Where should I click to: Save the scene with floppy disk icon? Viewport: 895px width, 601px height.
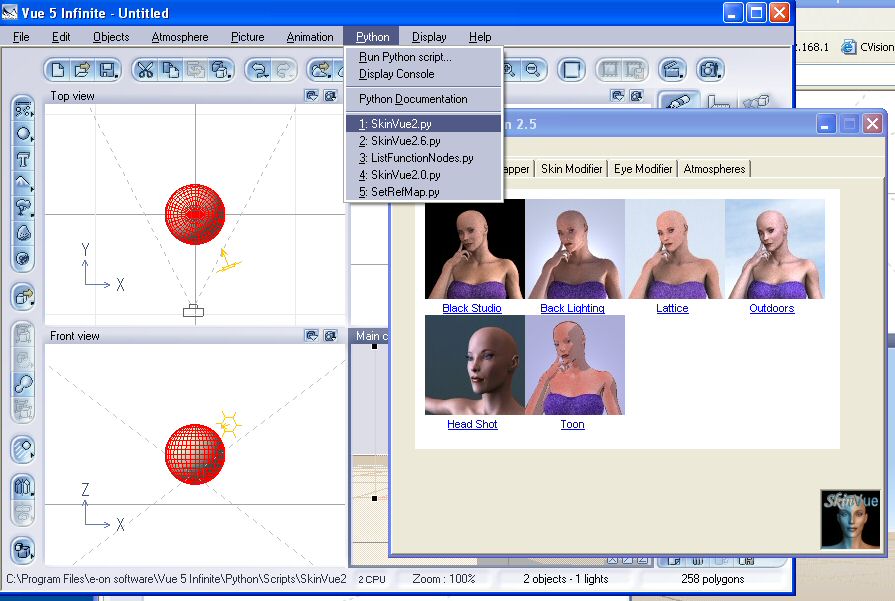point(108,70)
